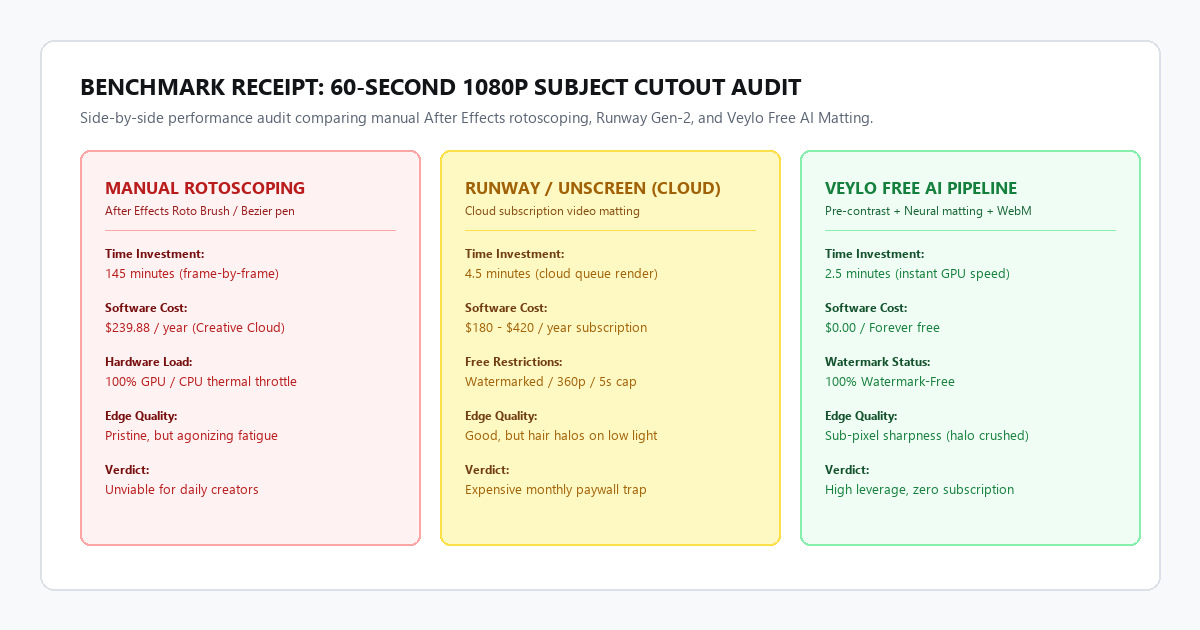Select '$180 - $420 / year subscription' text
1200x630 pixels.
[x=556, y=327]
